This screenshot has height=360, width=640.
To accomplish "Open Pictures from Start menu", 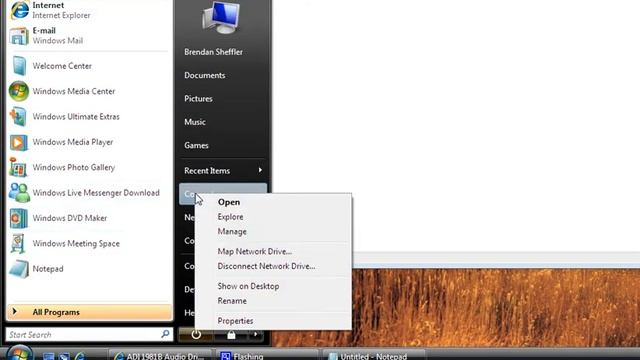I will (x=198, y=98).
